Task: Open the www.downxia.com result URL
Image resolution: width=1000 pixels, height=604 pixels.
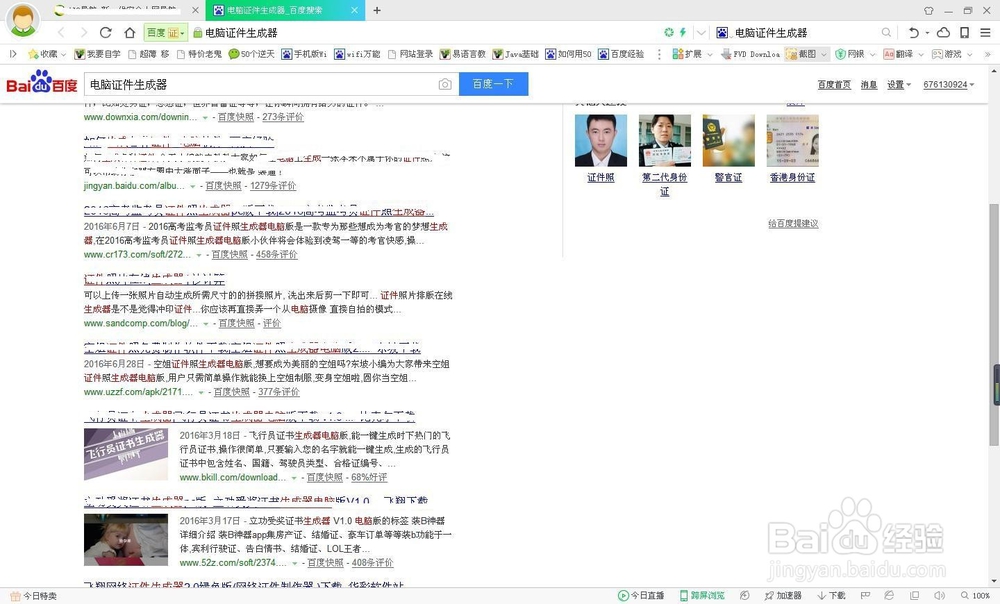Action: (141, 117)
